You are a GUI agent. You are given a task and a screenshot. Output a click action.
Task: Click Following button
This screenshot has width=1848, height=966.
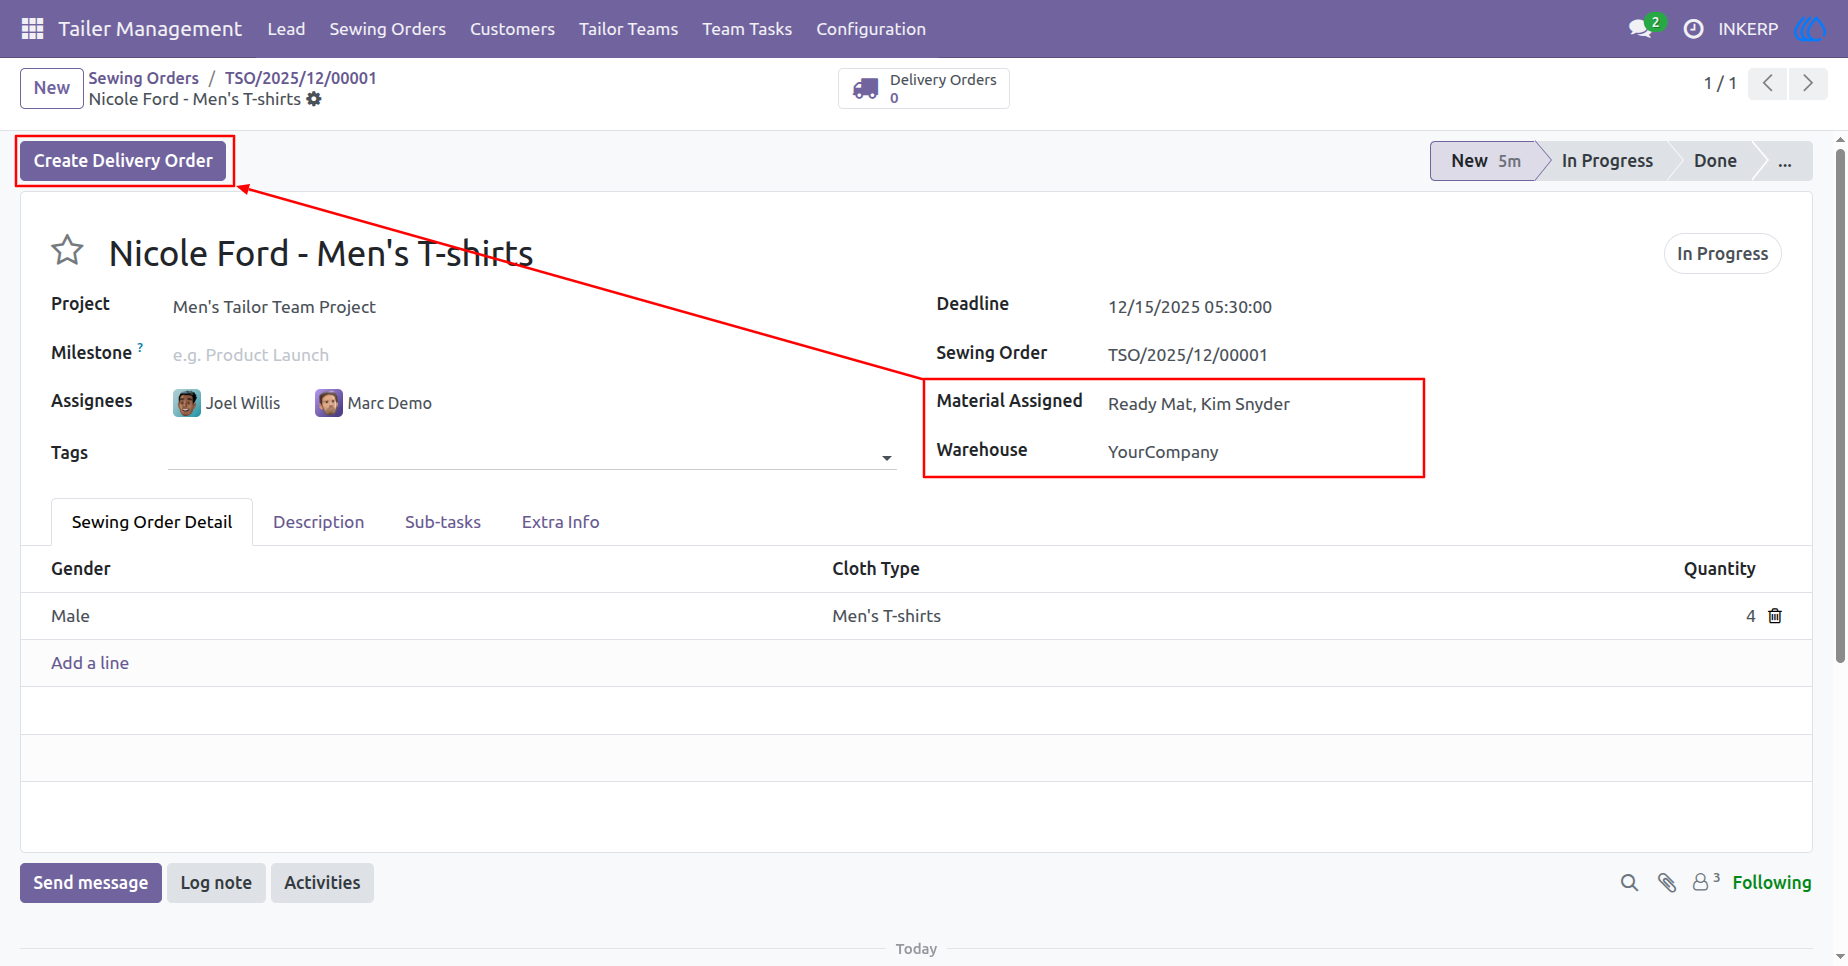pos(1771,883)
